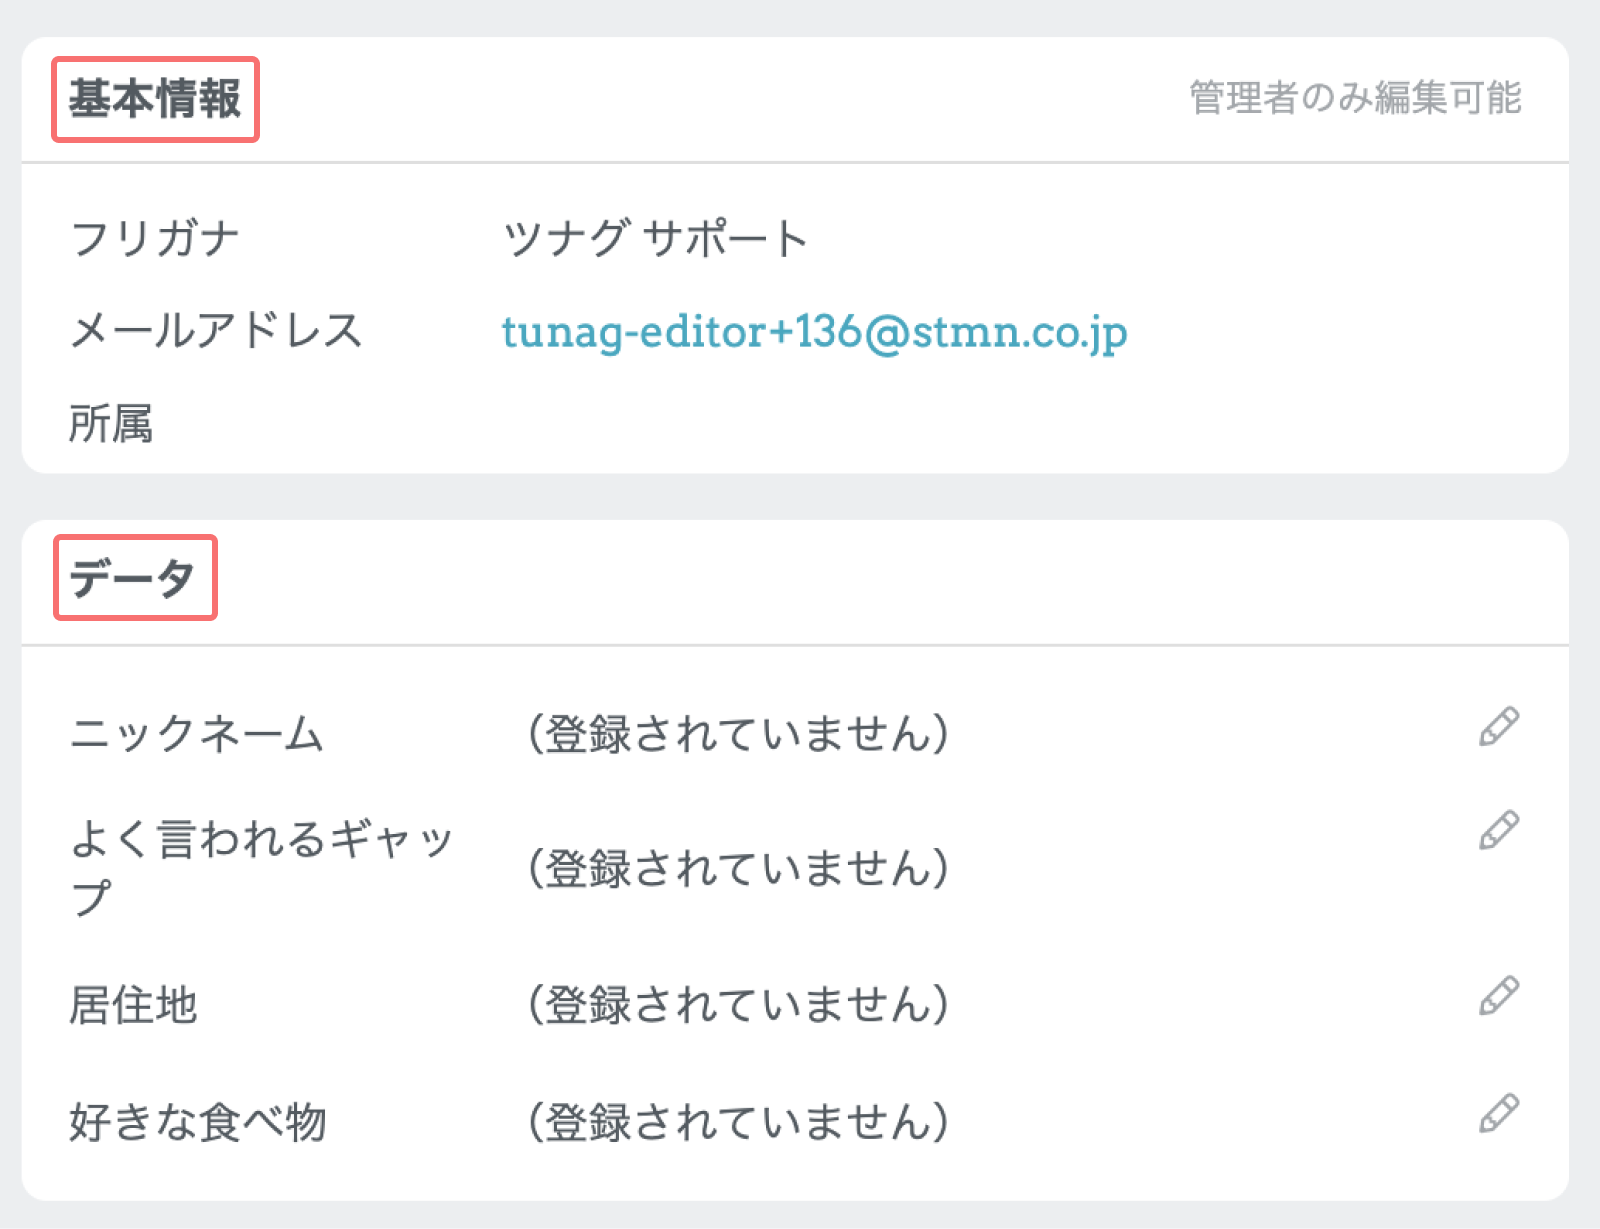Click ニックネーム's (登録されていません) value
The image size is (1600, 1229).
(x=738, y=734)
